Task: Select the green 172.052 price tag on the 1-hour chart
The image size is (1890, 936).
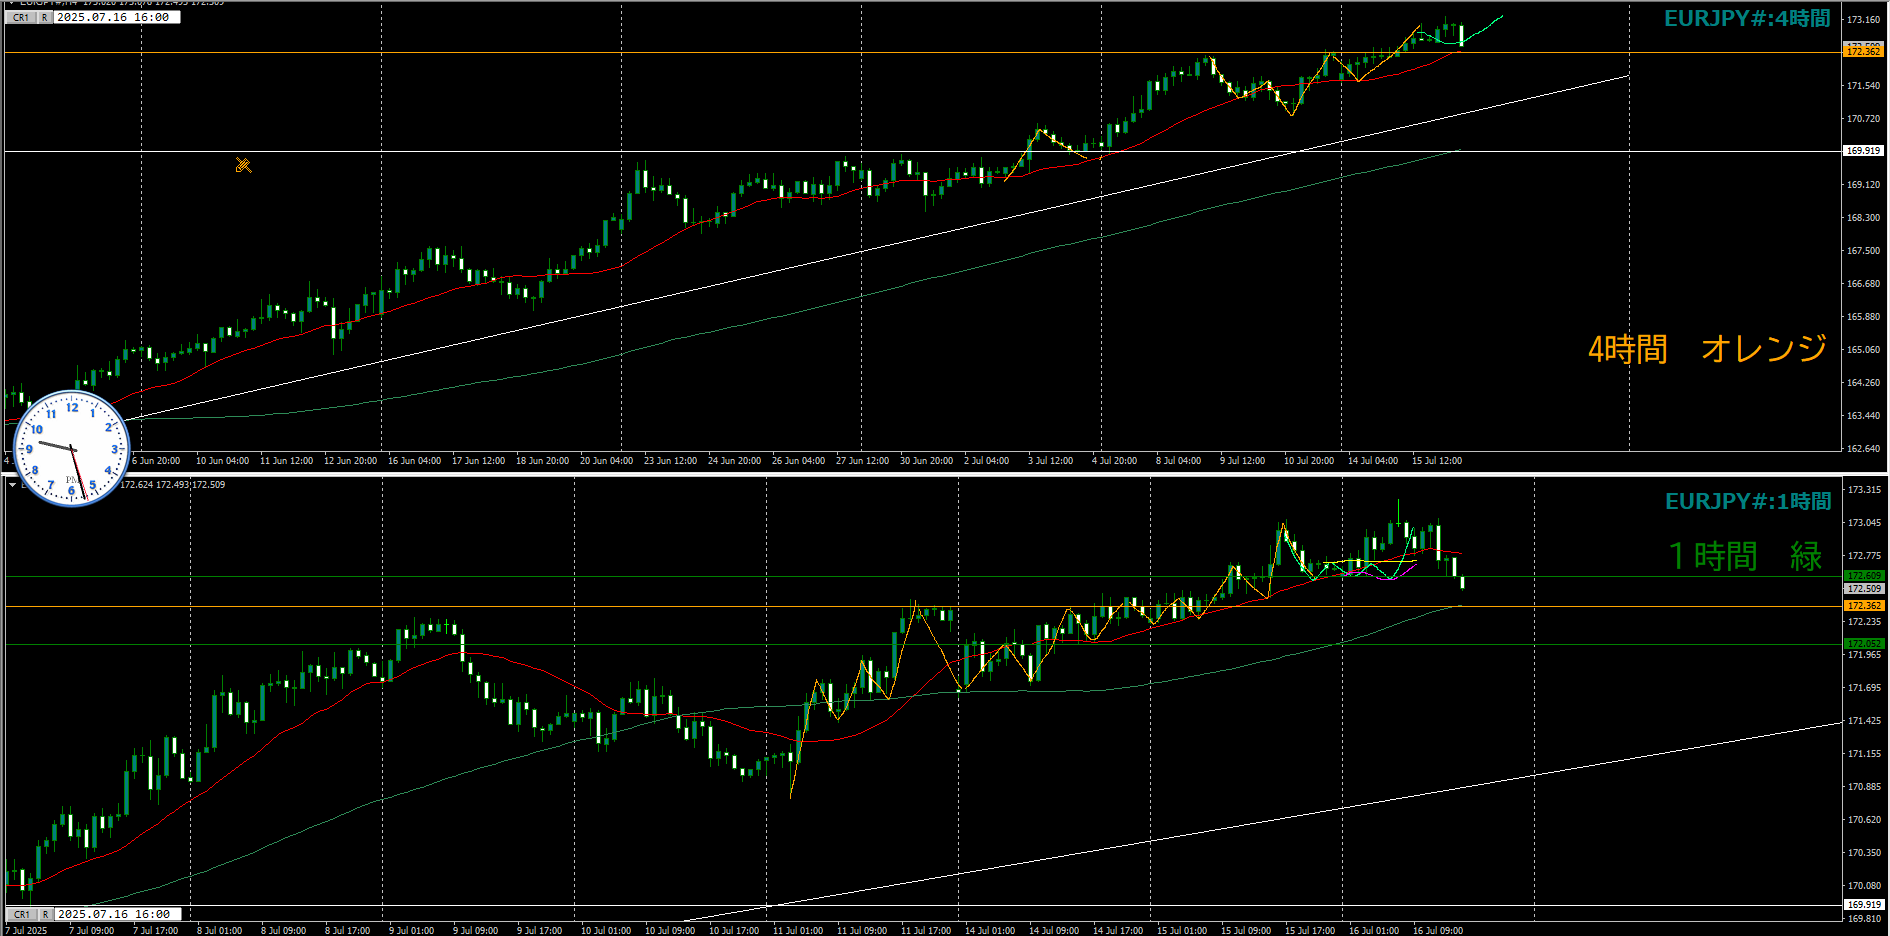Action: (x=1864, y=644)
